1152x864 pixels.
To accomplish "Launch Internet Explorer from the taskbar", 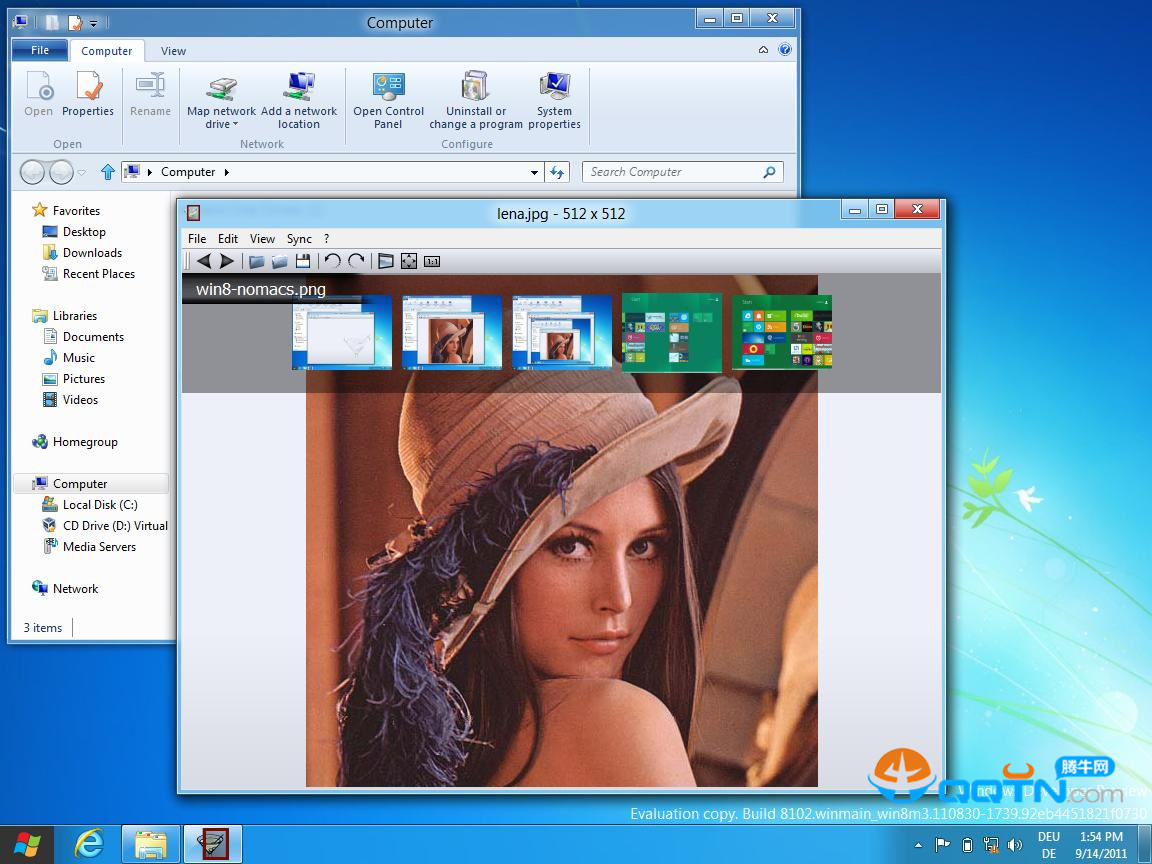I will click(90, 845).
